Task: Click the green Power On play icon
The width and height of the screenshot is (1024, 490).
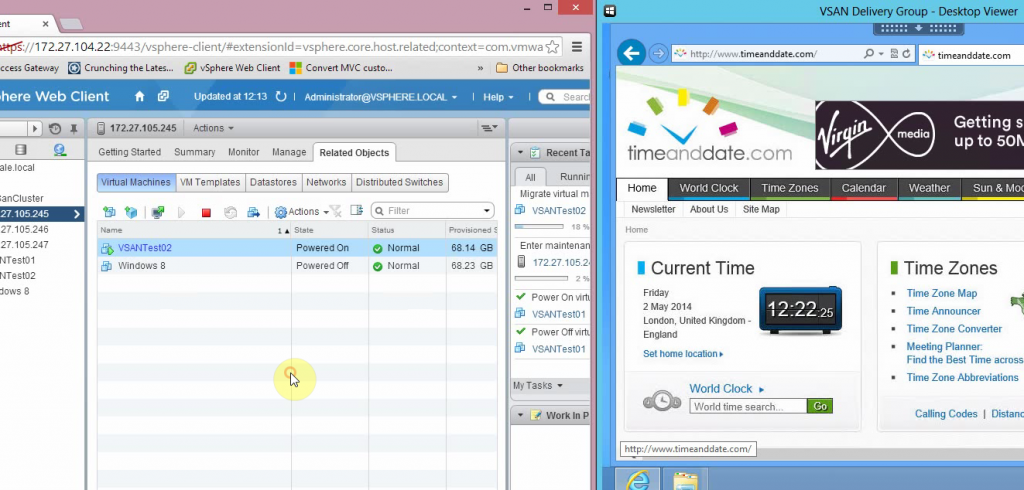Action: click(182, 212)
